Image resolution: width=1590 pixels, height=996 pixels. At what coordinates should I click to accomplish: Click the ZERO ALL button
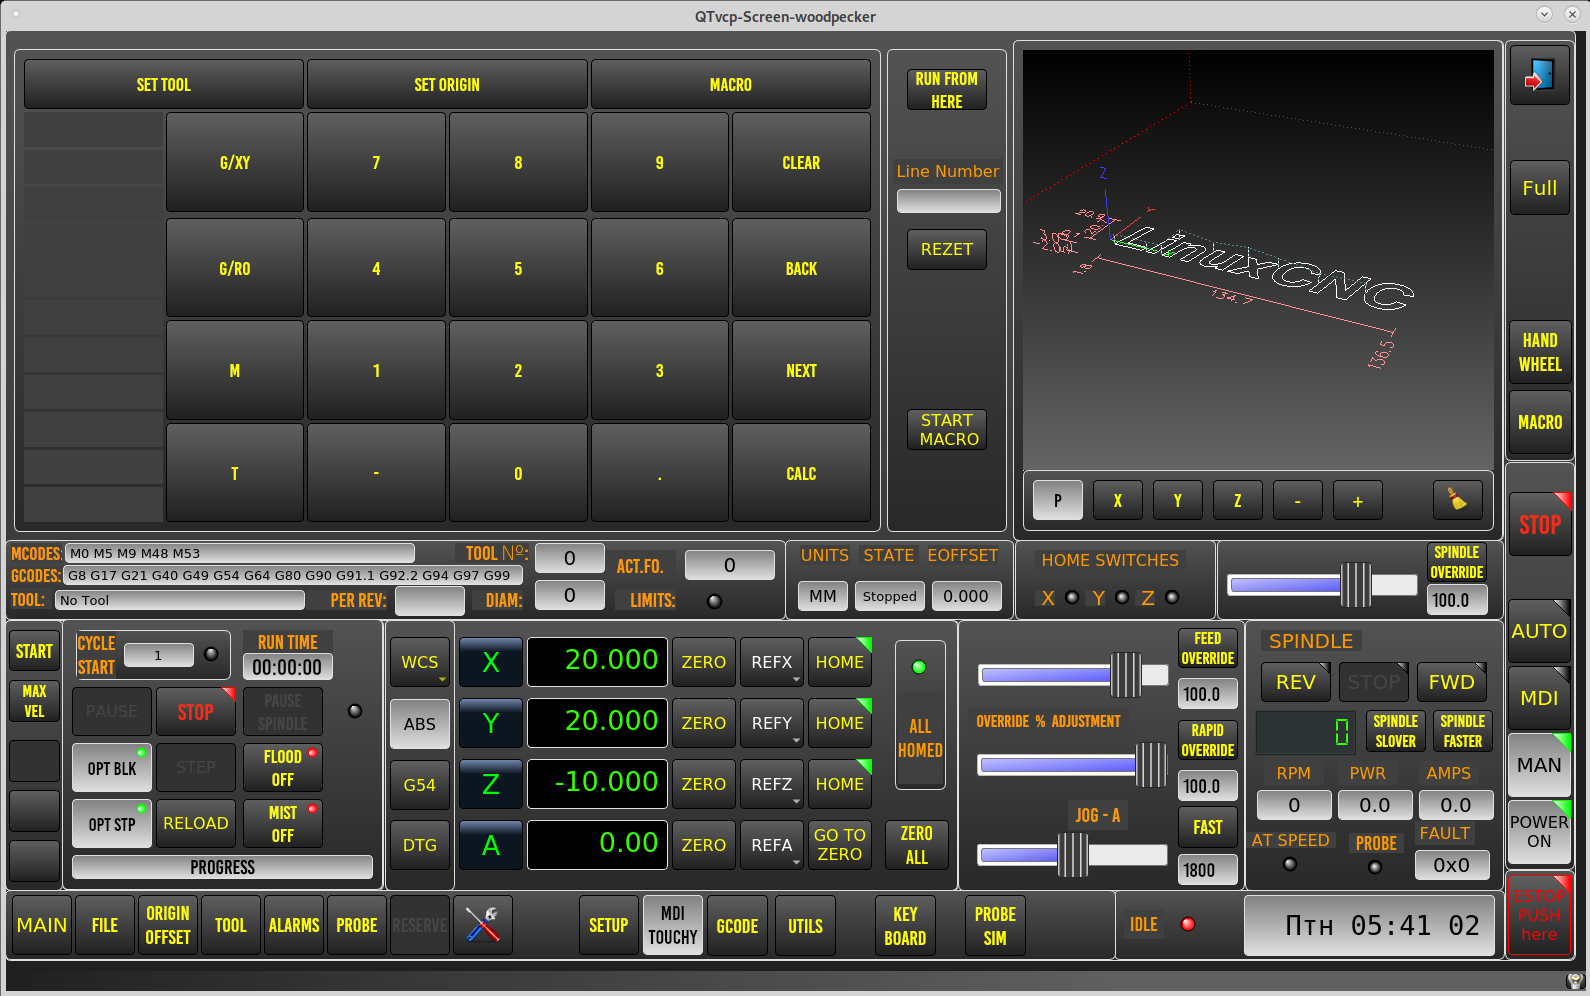coord(917,845)
